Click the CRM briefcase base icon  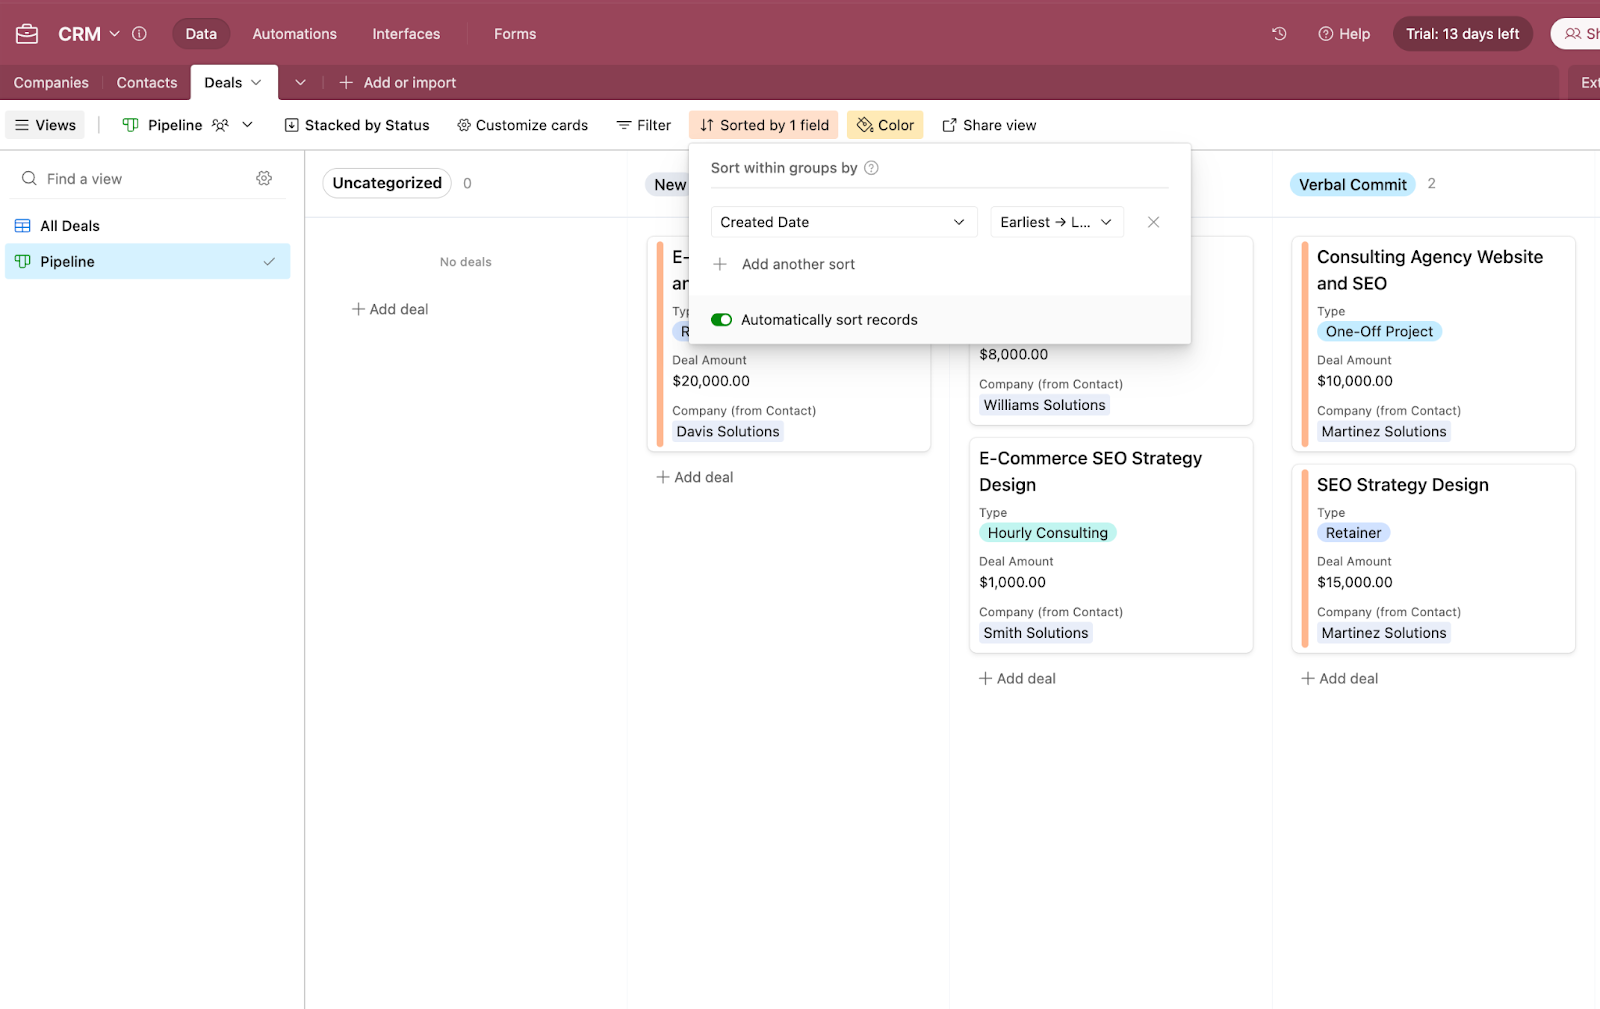click(x=27, y=34)
